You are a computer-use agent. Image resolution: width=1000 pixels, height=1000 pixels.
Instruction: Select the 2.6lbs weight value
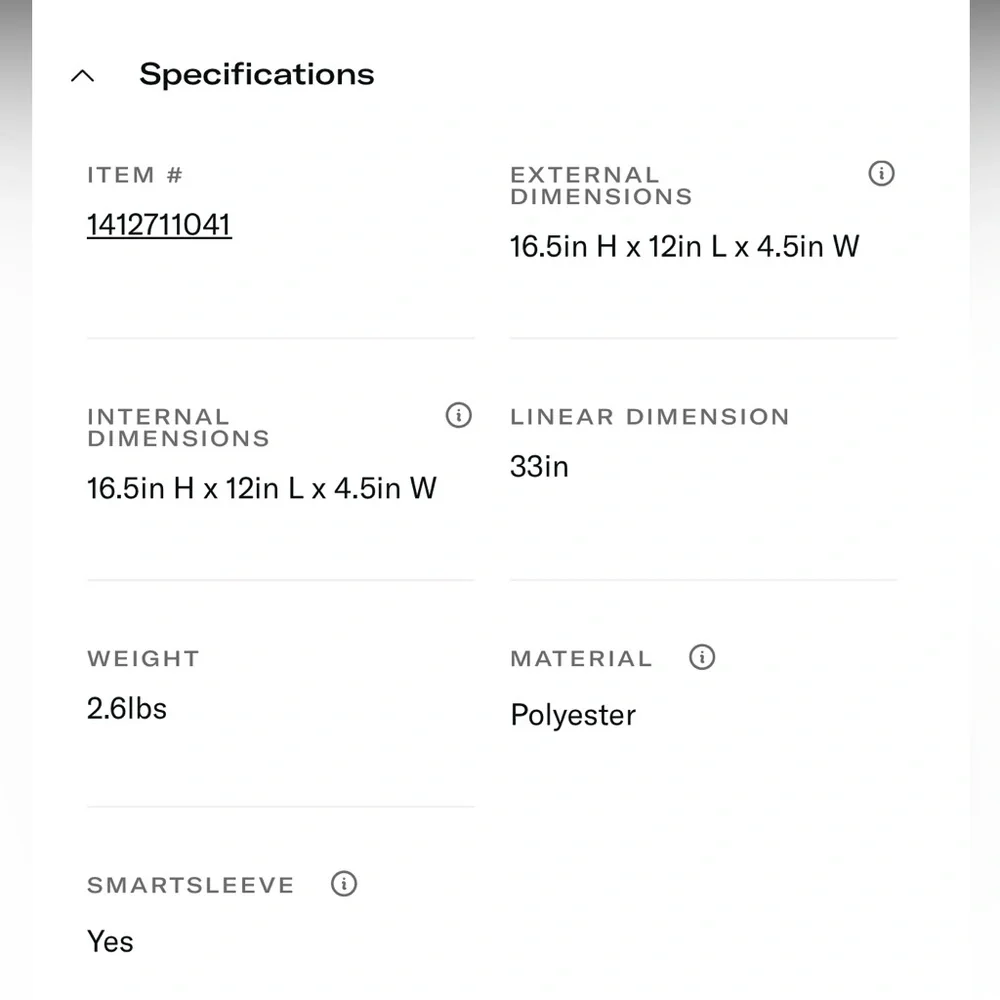pos(127,709)
